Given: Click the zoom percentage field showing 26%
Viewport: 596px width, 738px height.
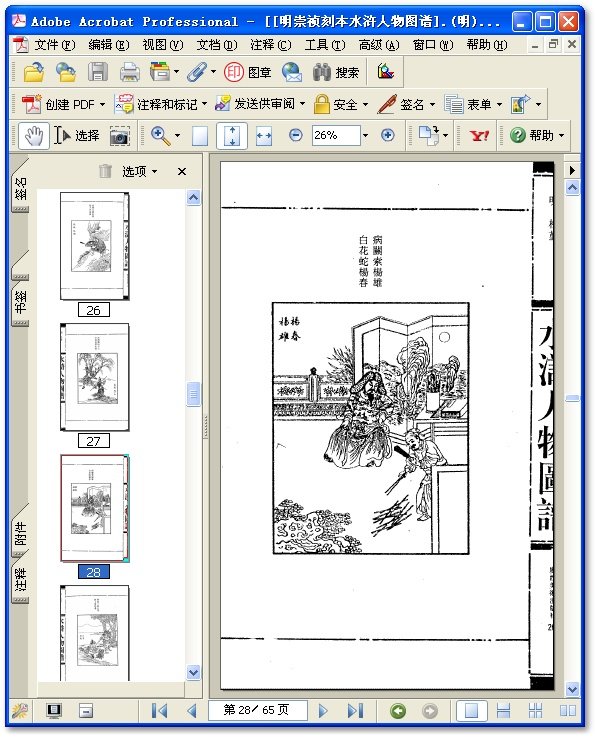Looking at the screenshot, I should tap(336, 136).
